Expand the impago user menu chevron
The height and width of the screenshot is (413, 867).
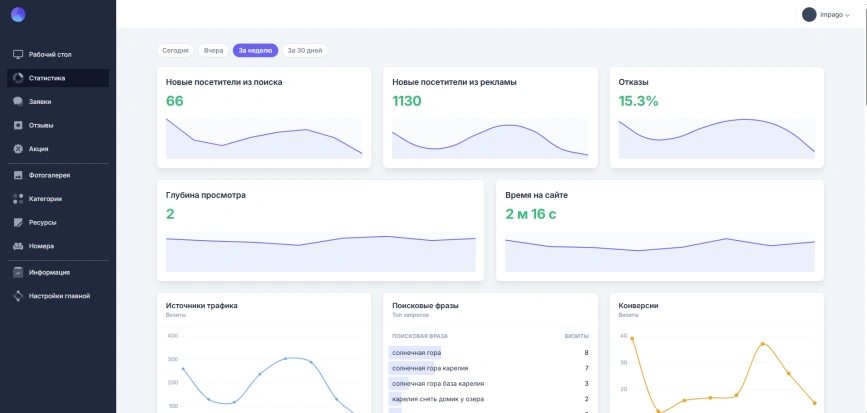click(848, 15)
